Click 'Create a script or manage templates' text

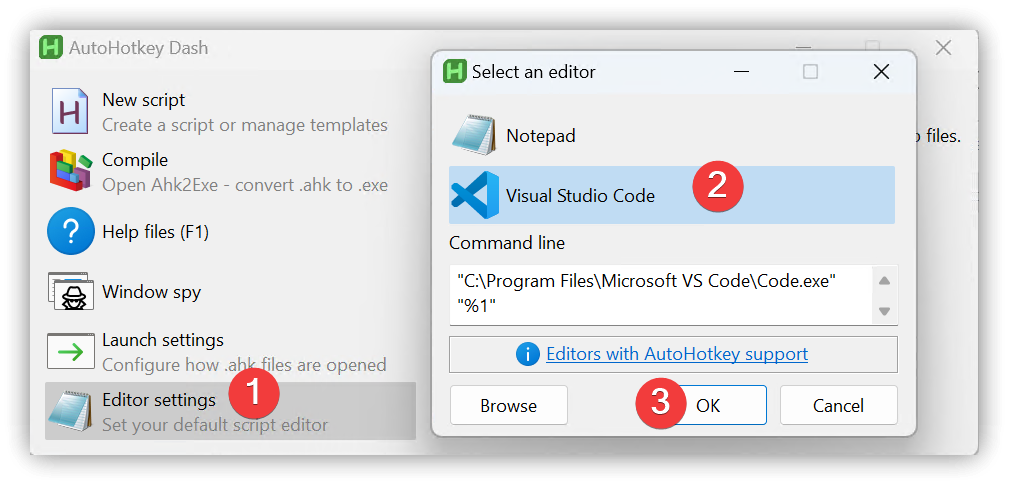[245, 125]
